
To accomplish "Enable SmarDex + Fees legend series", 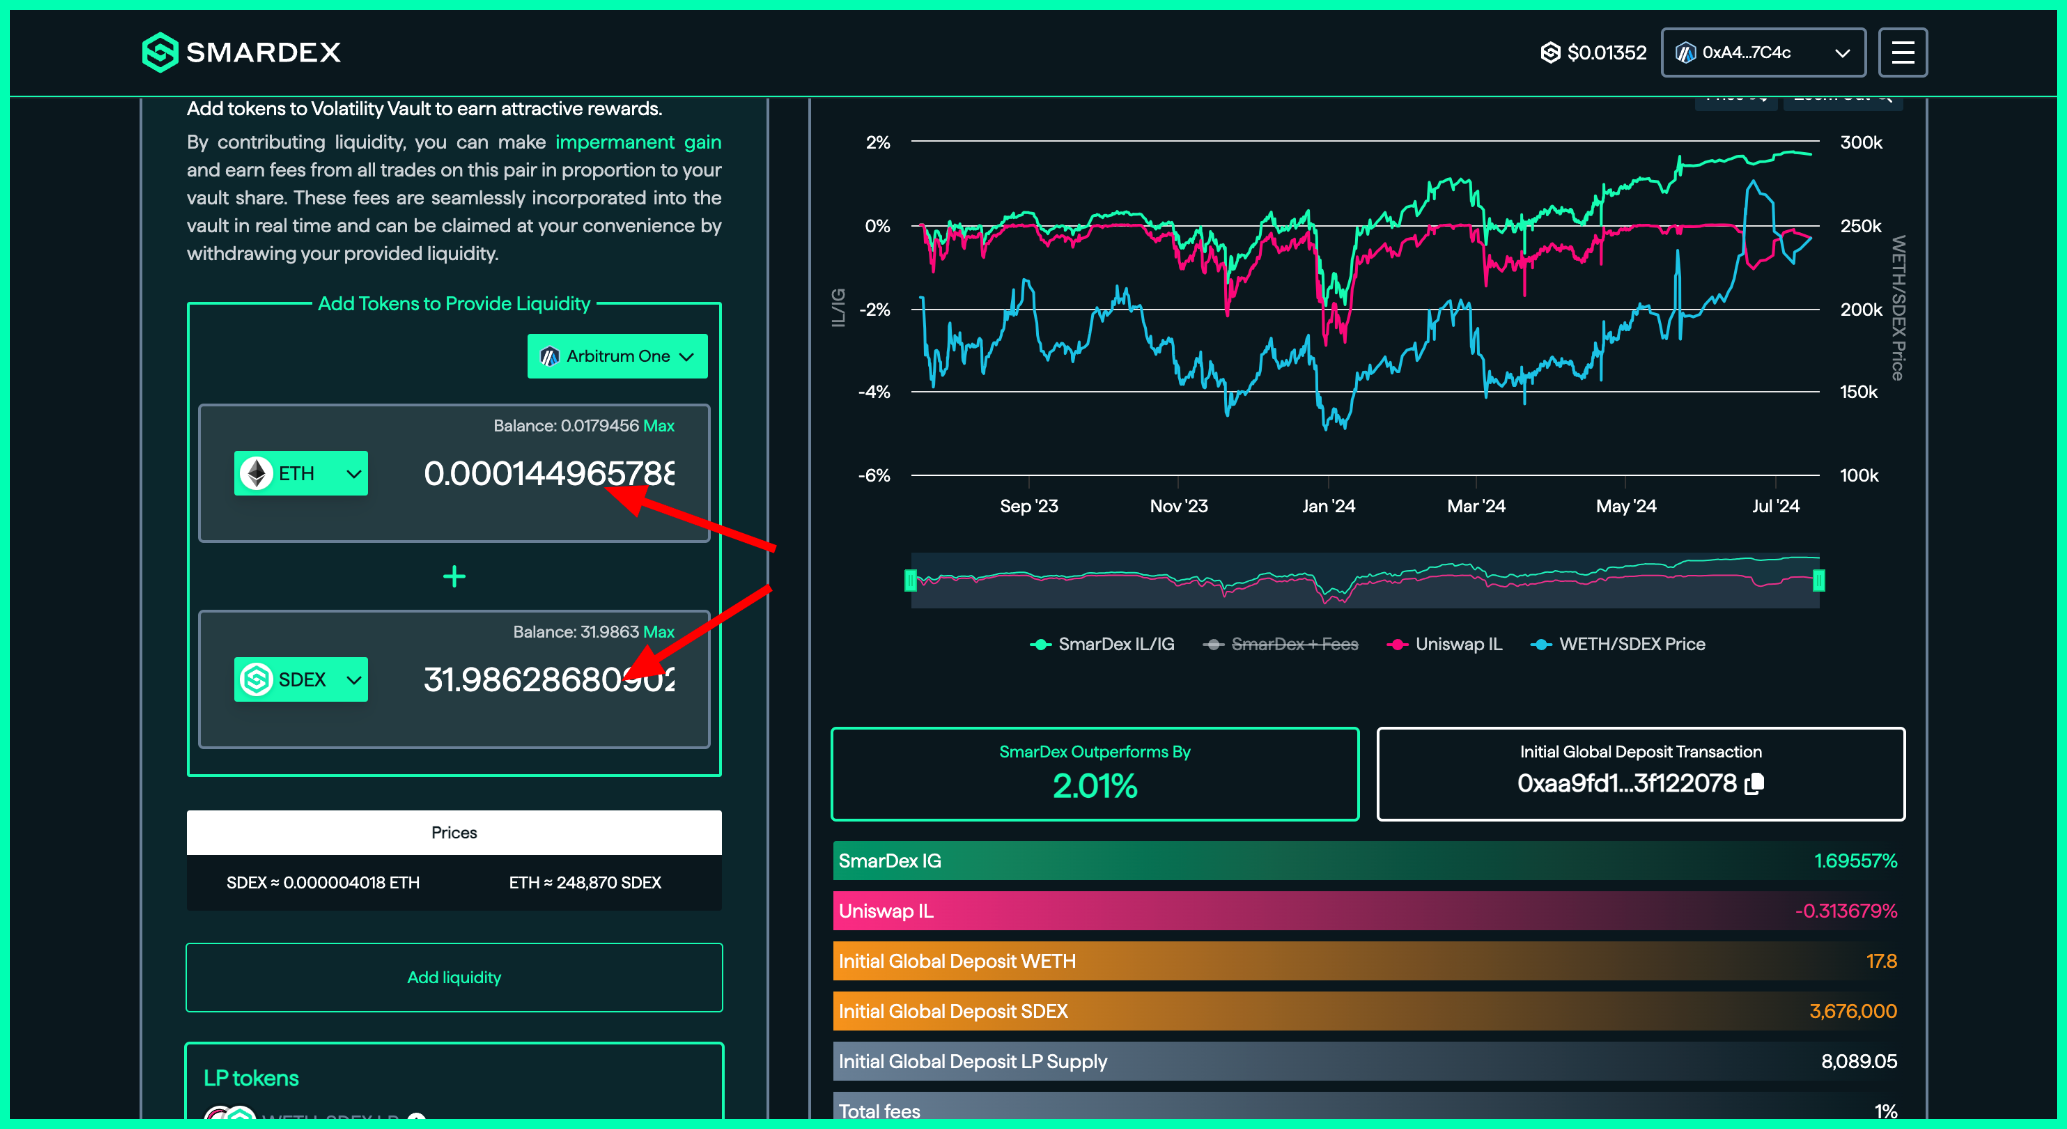I will [x=1281, y=644].
